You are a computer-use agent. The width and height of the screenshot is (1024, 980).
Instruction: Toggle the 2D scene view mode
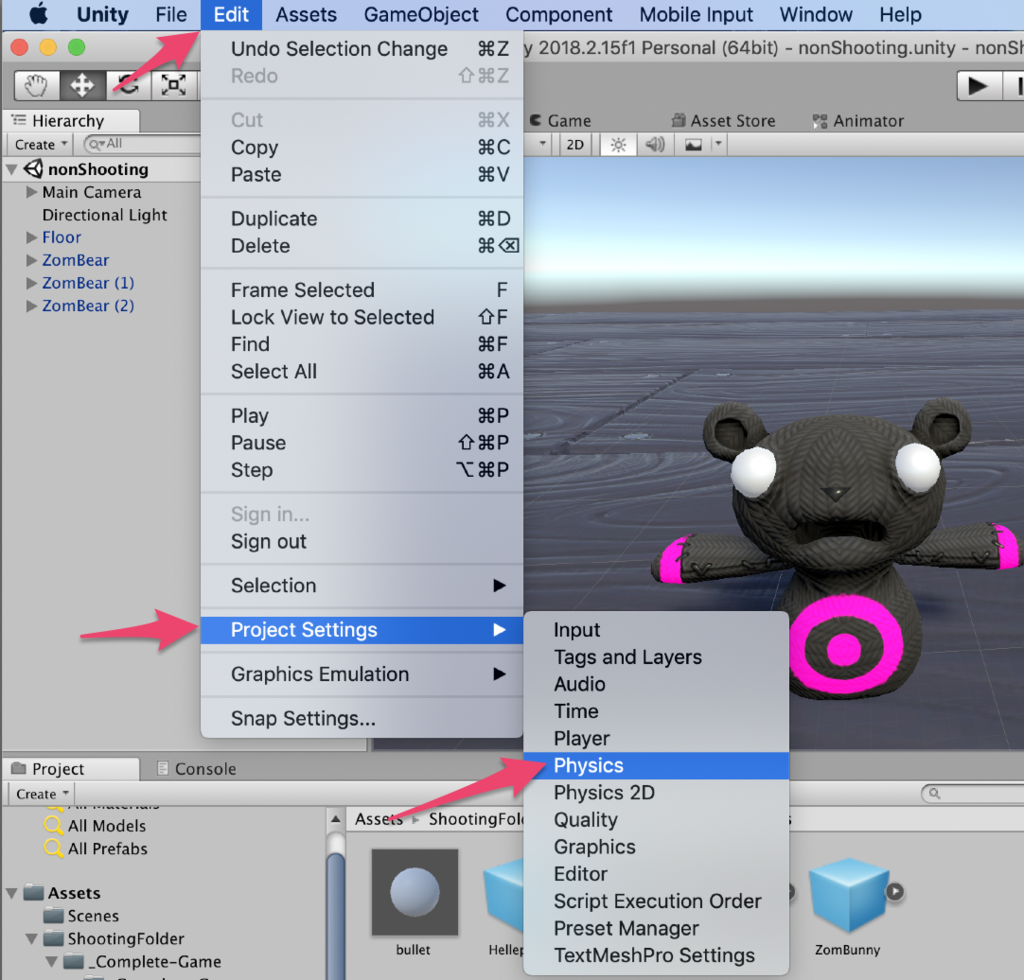coord(575,144)
